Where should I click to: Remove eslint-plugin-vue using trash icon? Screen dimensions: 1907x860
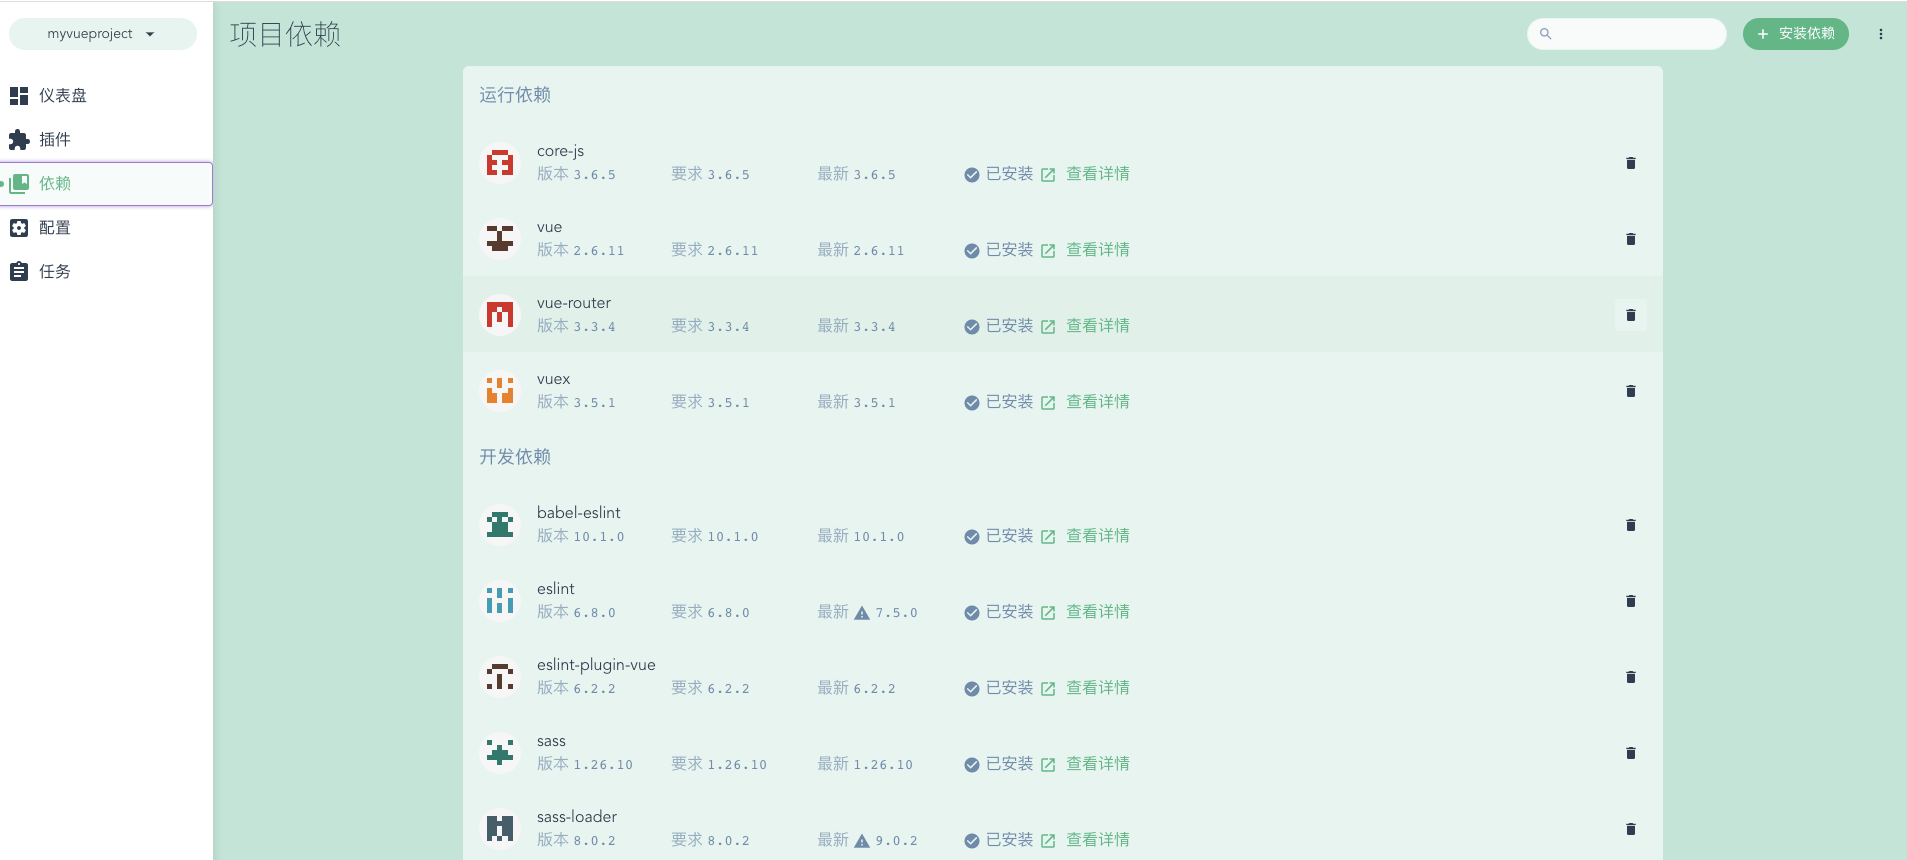(x=1631, y=677)
